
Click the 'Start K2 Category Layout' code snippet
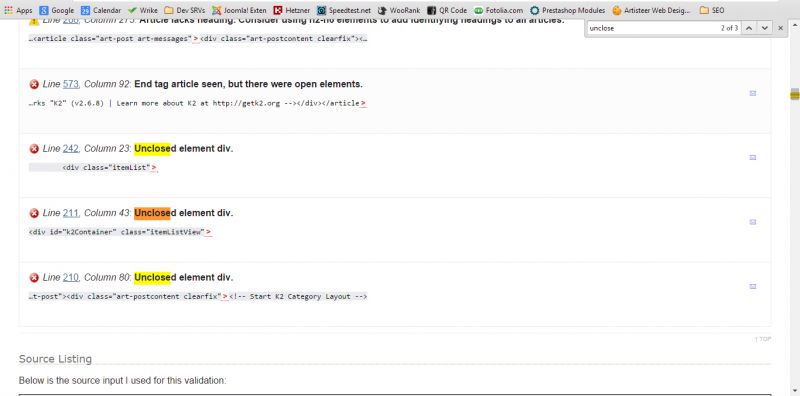tap(198, 296)
